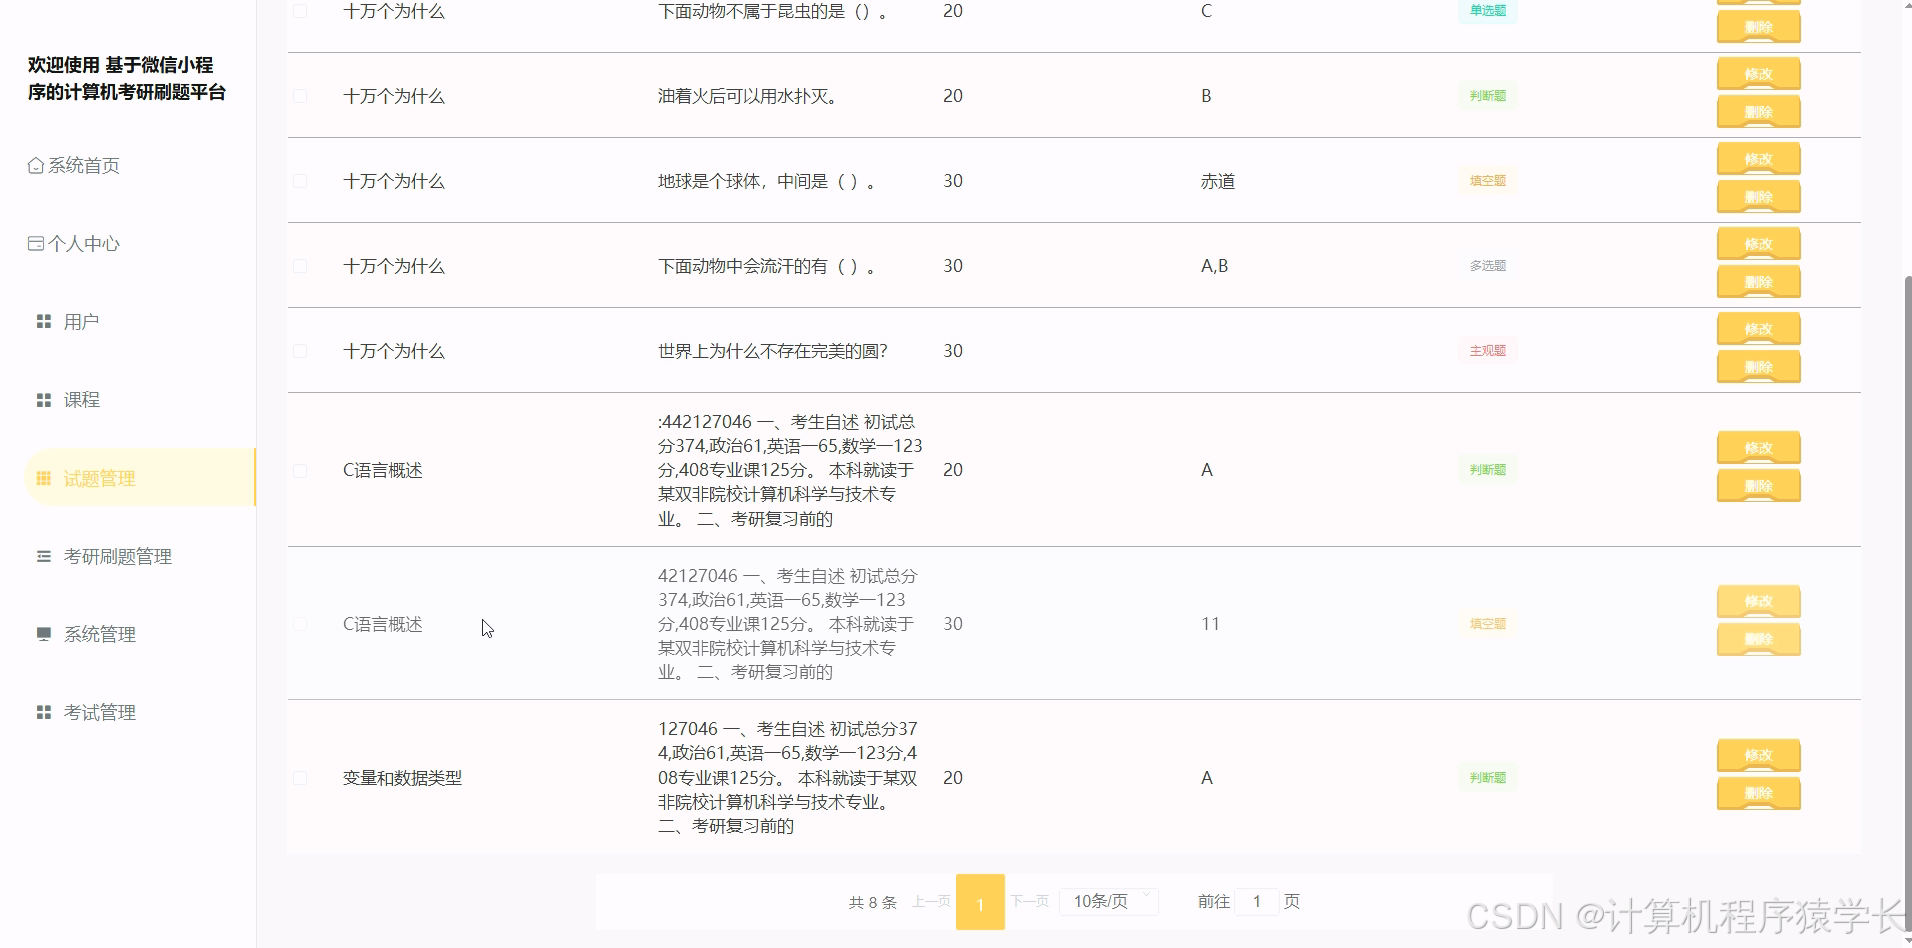The image size is (1912, 948).
Task: Click the platform title 欢迎使用 基于微信小程序
Action: pos(127,79)
